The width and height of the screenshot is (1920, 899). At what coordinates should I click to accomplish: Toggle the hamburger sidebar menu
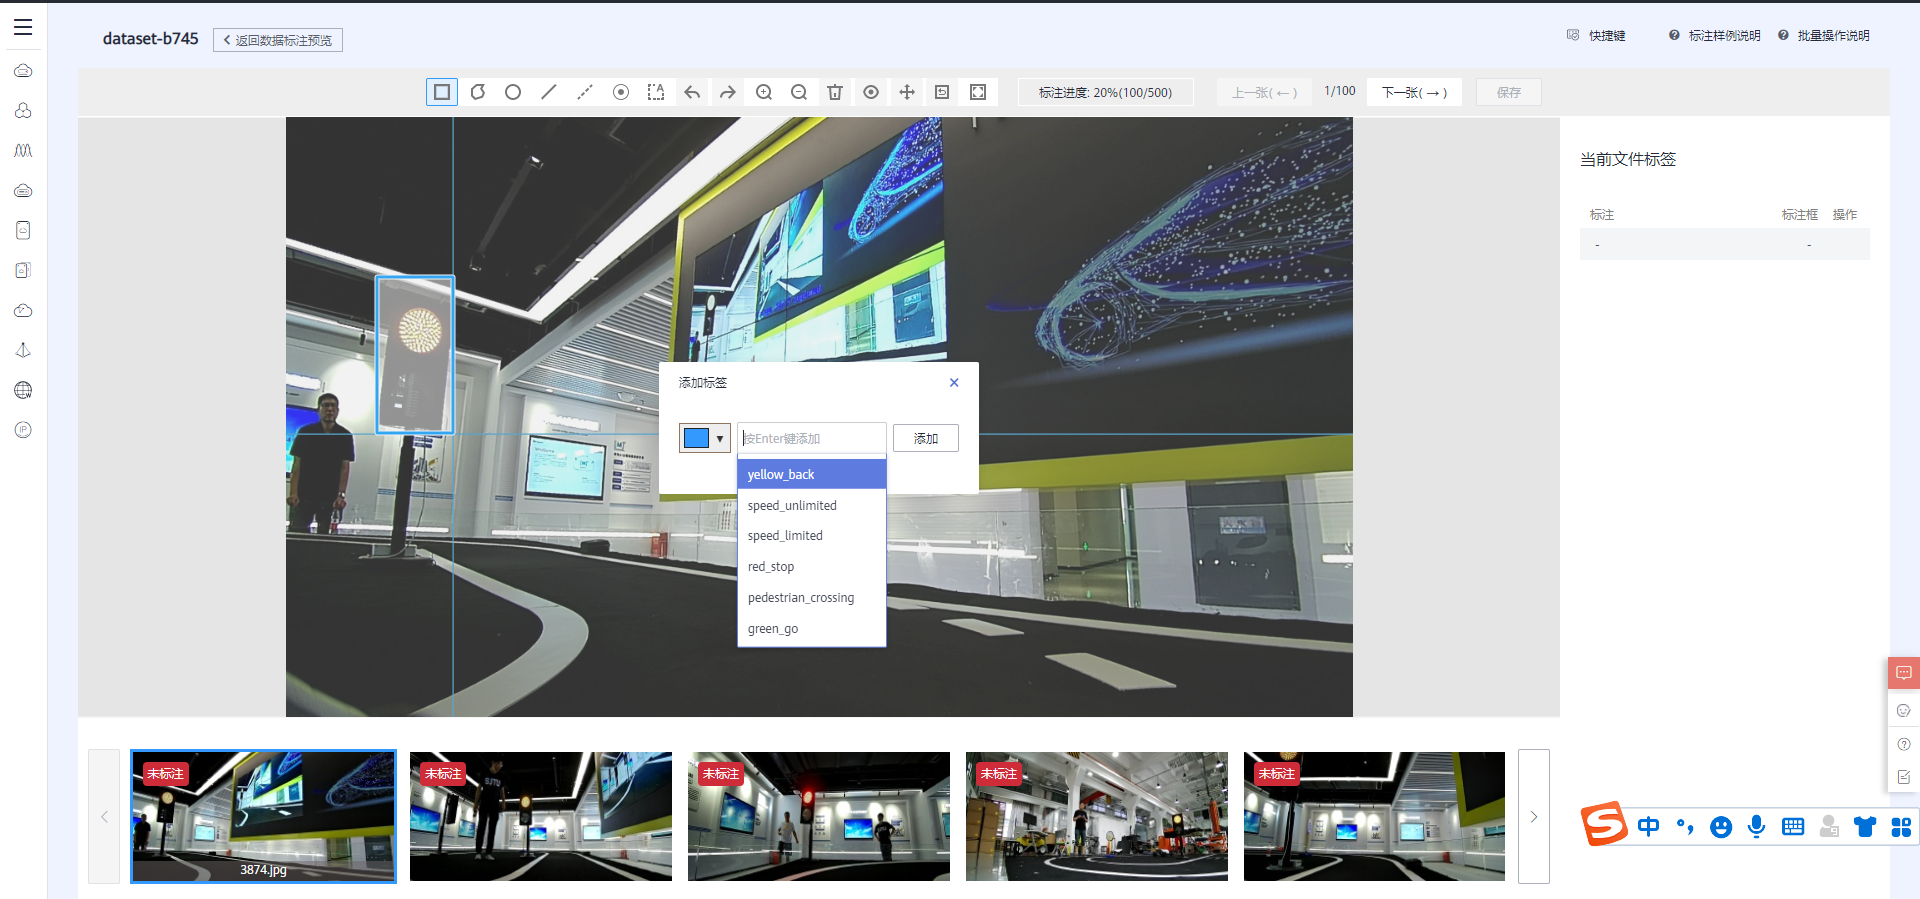[x=23, y=28]
